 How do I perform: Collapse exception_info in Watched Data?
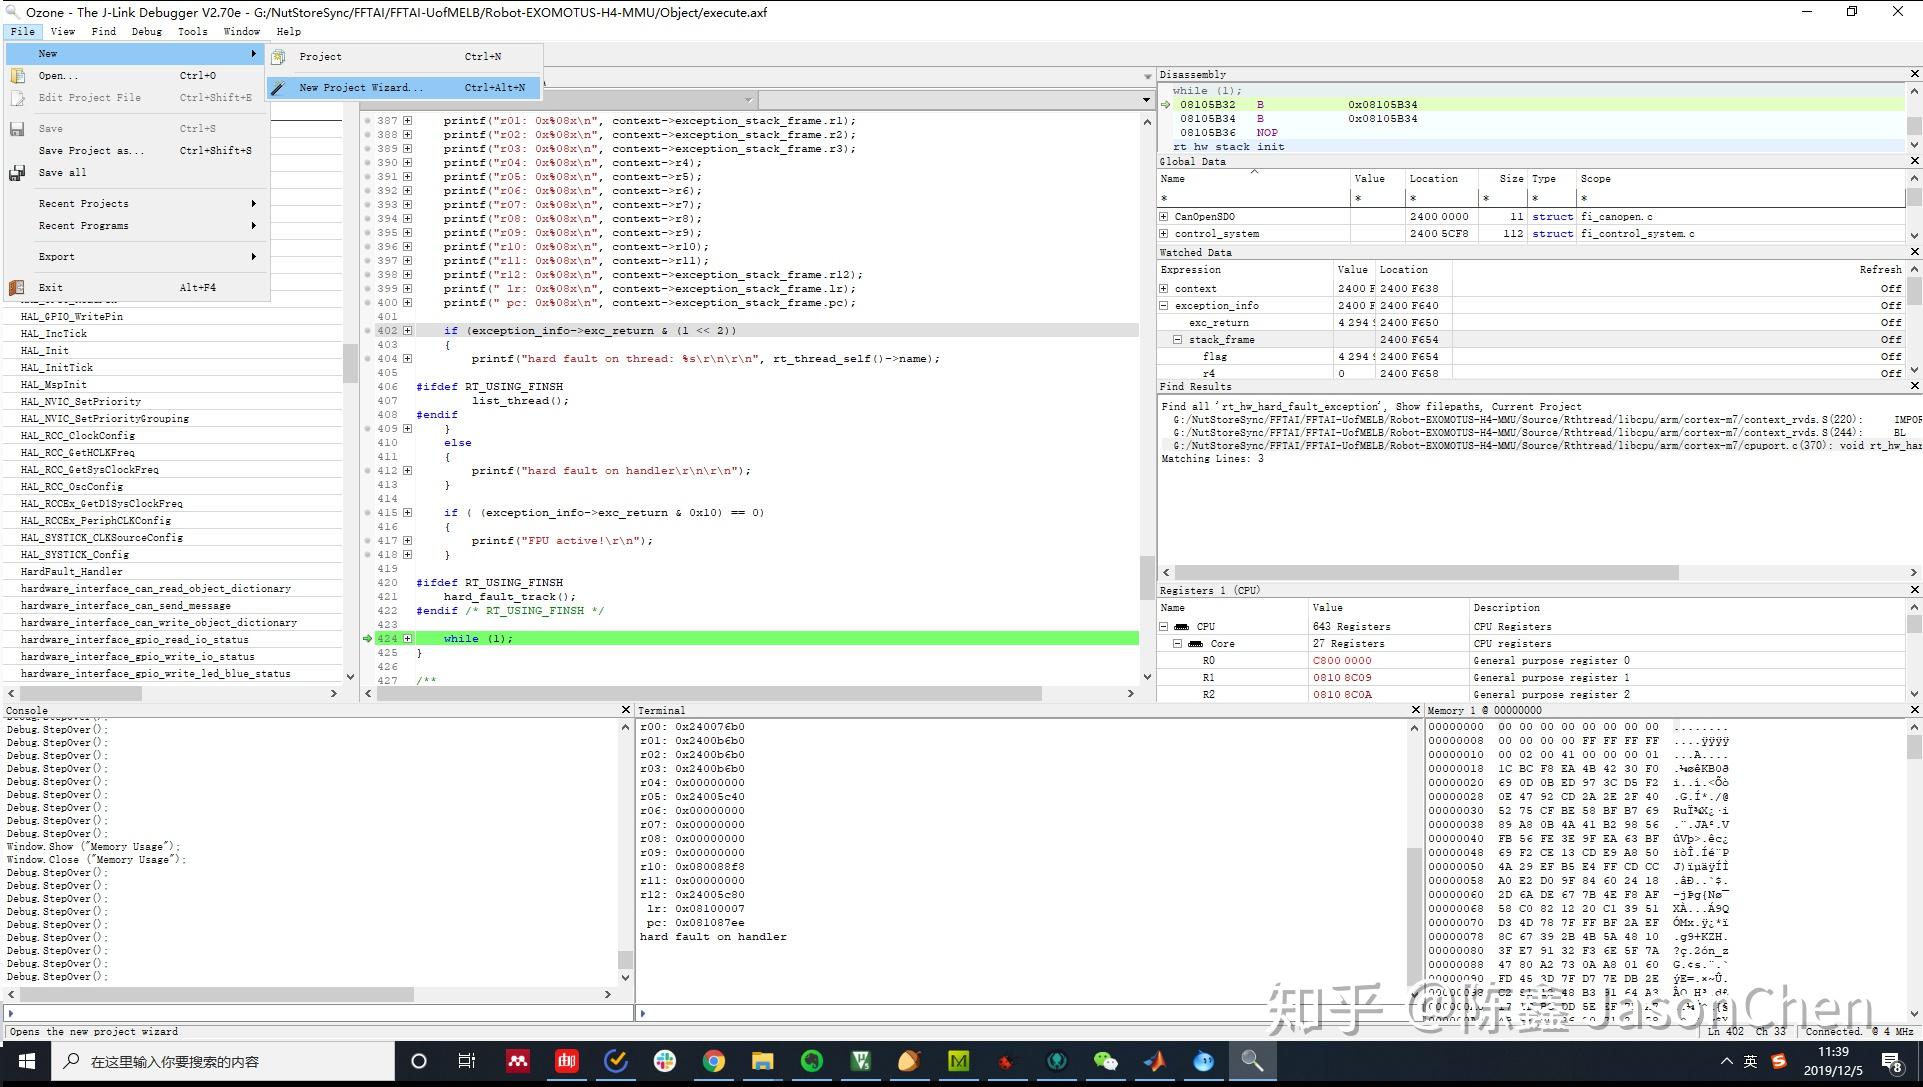point(1164,306)
